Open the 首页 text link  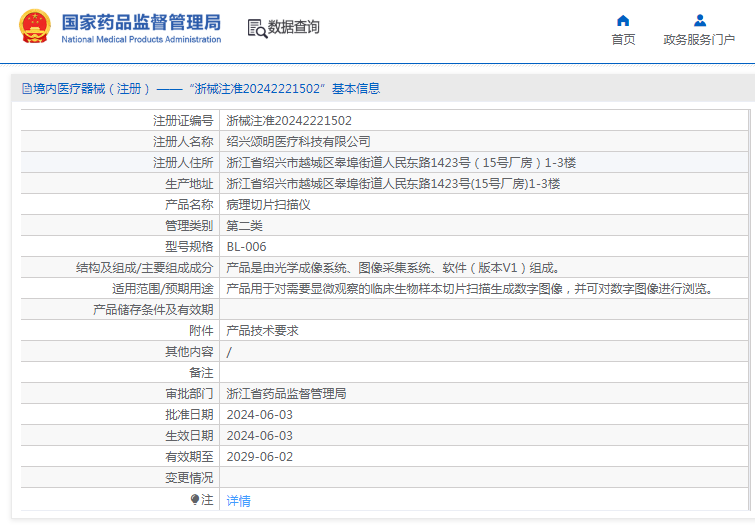click(623, 39)
